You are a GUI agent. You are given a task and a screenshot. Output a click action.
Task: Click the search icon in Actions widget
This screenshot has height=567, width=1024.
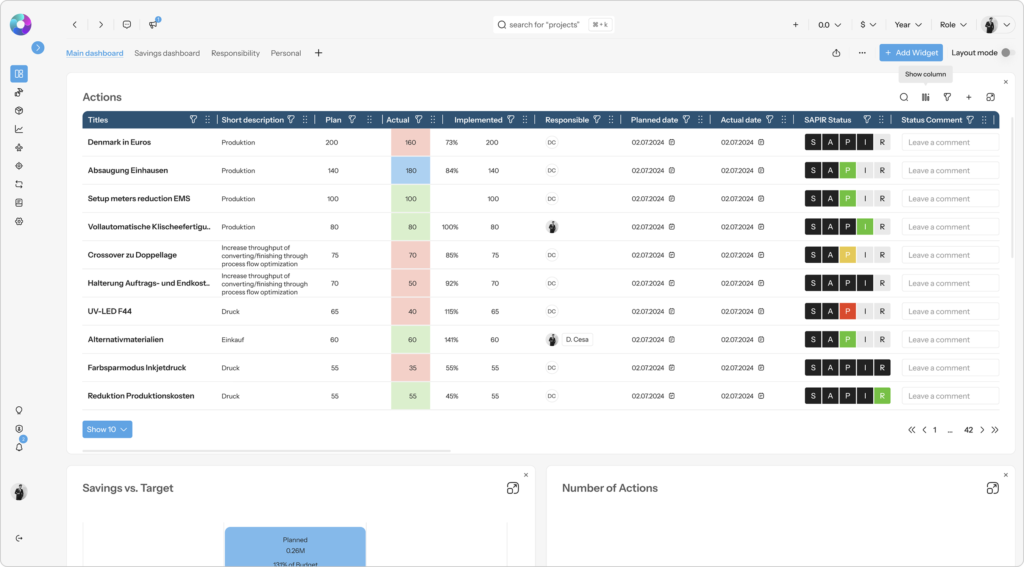pyautogui.click(x=904, y=97)
